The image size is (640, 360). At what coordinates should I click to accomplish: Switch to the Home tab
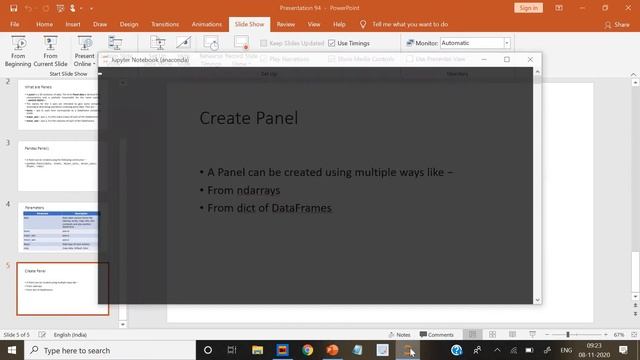pos(44,24)
